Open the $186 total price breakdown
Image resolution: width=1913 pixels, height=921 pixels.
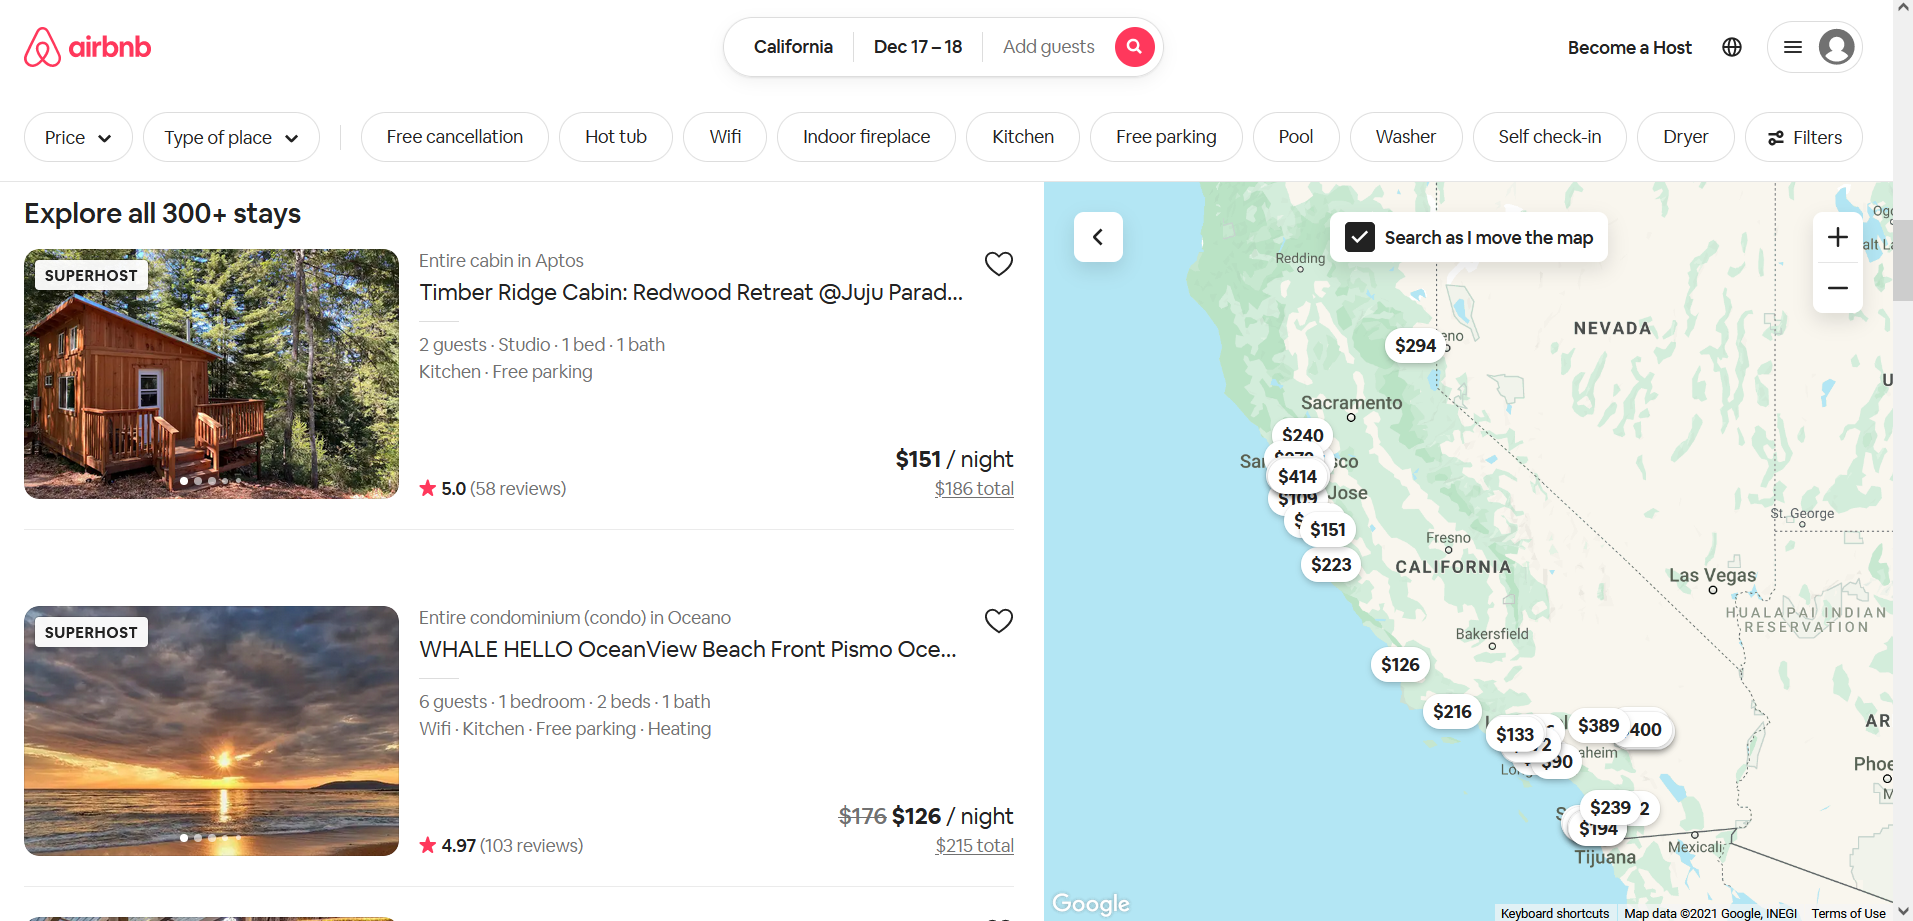tap(974, 488)
